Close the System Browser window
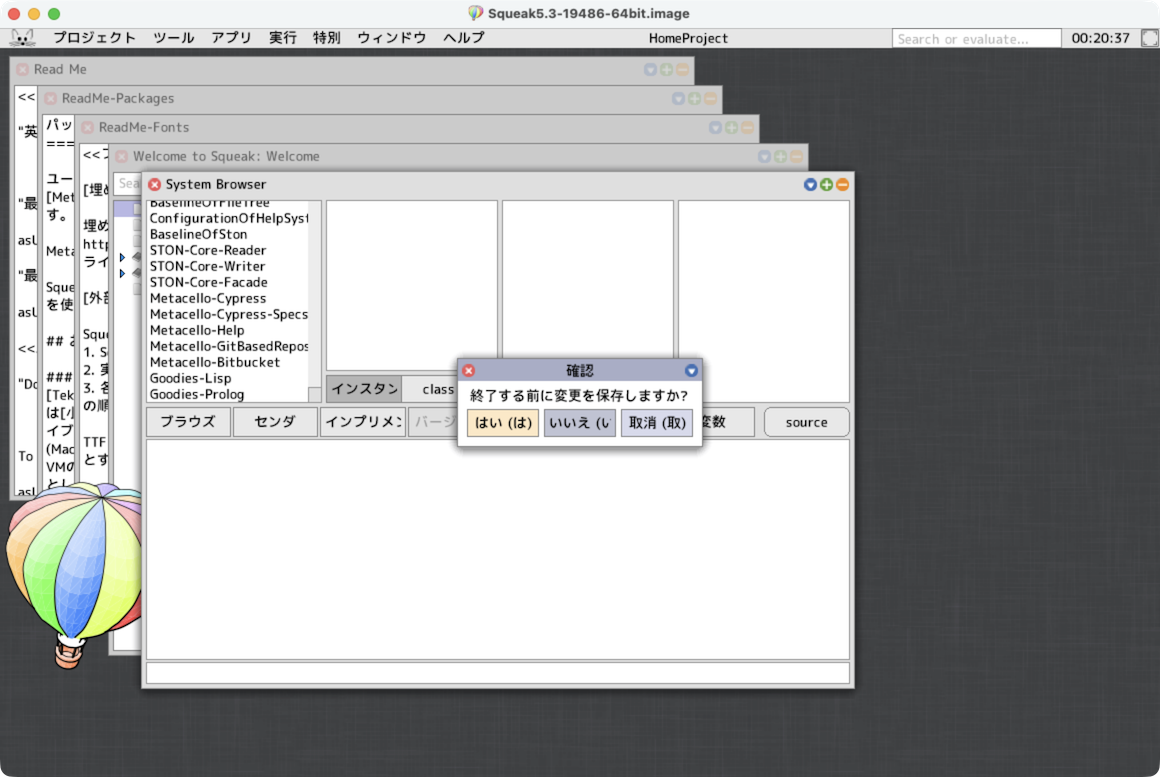 tap(154, 185)
